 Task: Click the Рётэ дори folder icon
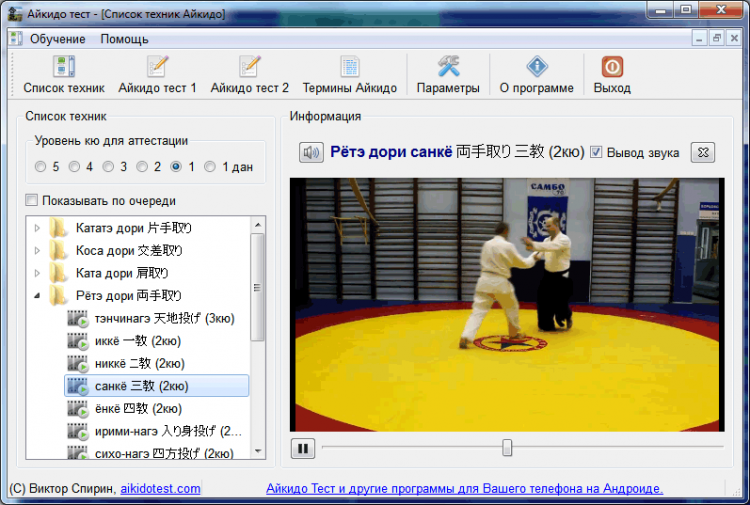pyautogui.click(x=58, y=296)
